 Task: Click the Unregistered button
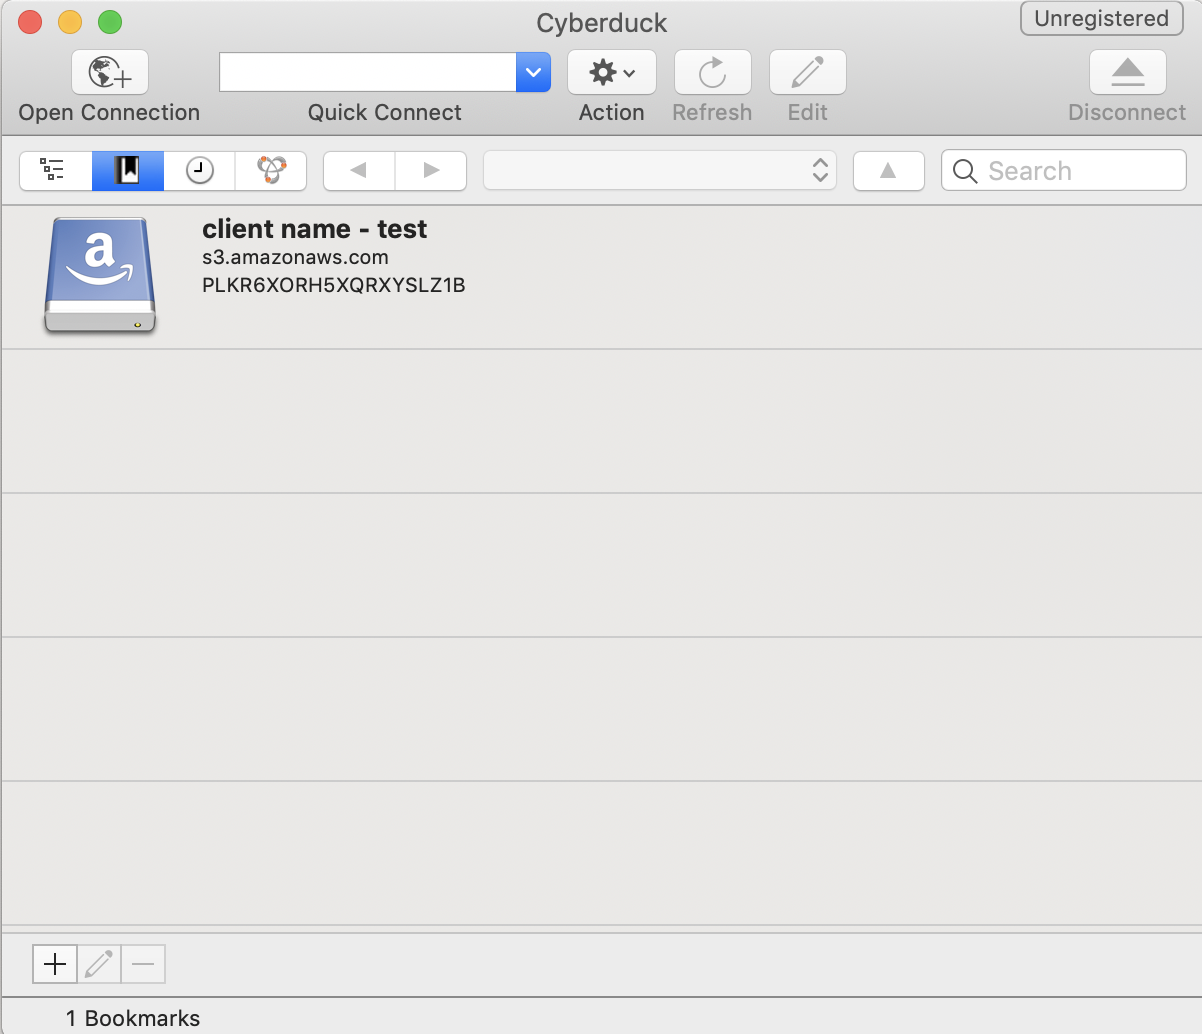click(1101, 19)
